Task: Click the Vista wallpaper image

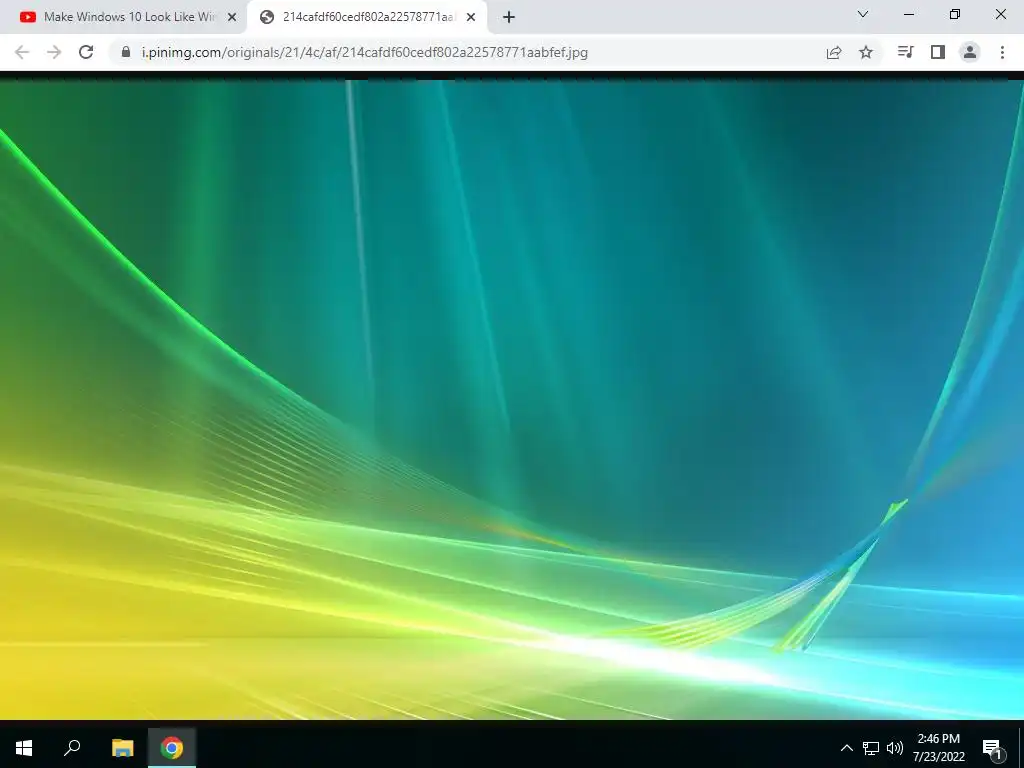Action: [512, 399]
